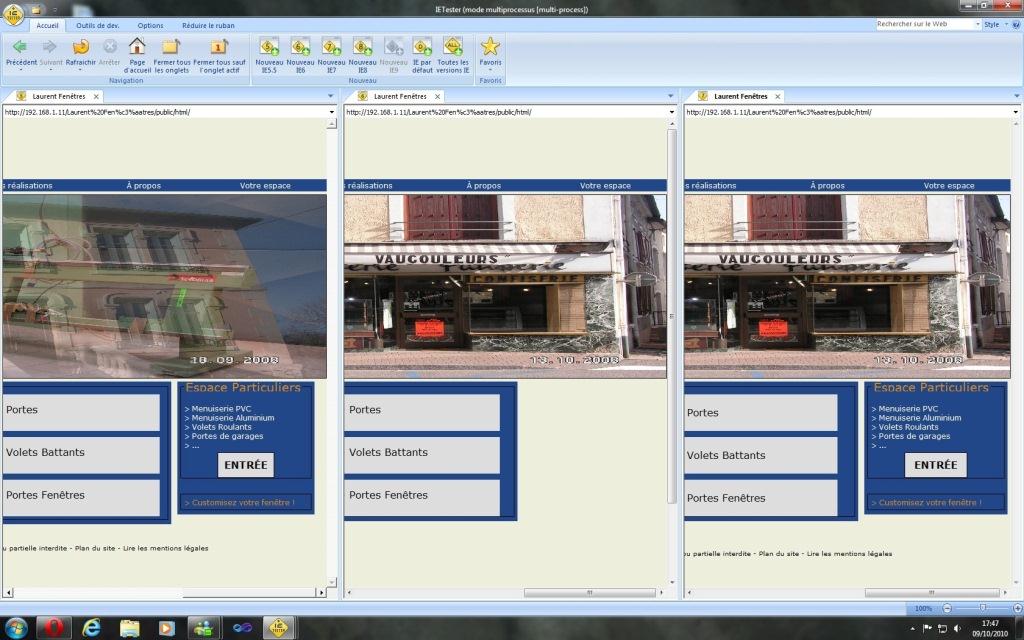Expand Rechercher sur le Web dropdown arrow
Screen dimensions: 1024x640
coord(978,24)
